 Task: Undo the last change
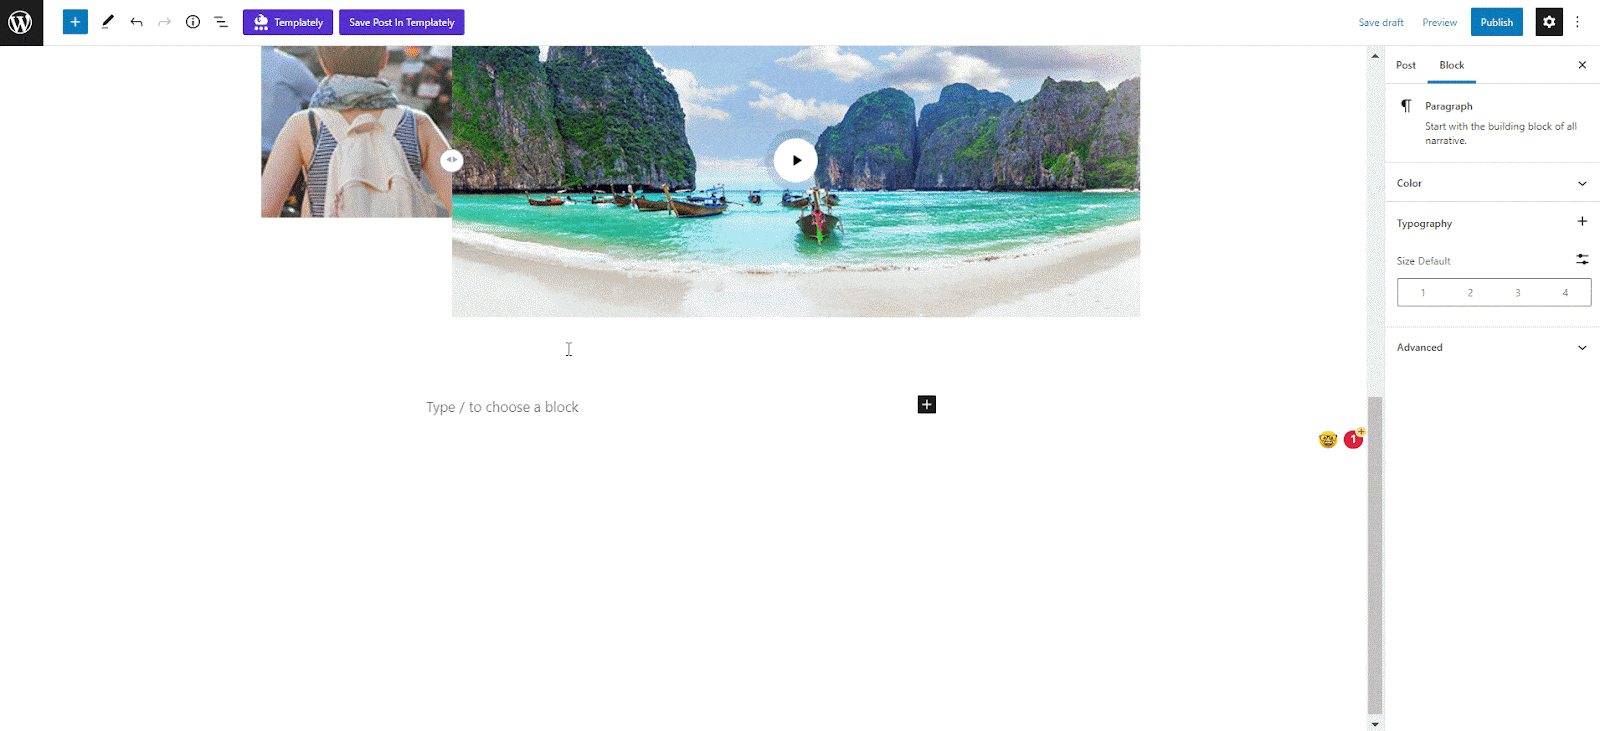tap(137, 22)
